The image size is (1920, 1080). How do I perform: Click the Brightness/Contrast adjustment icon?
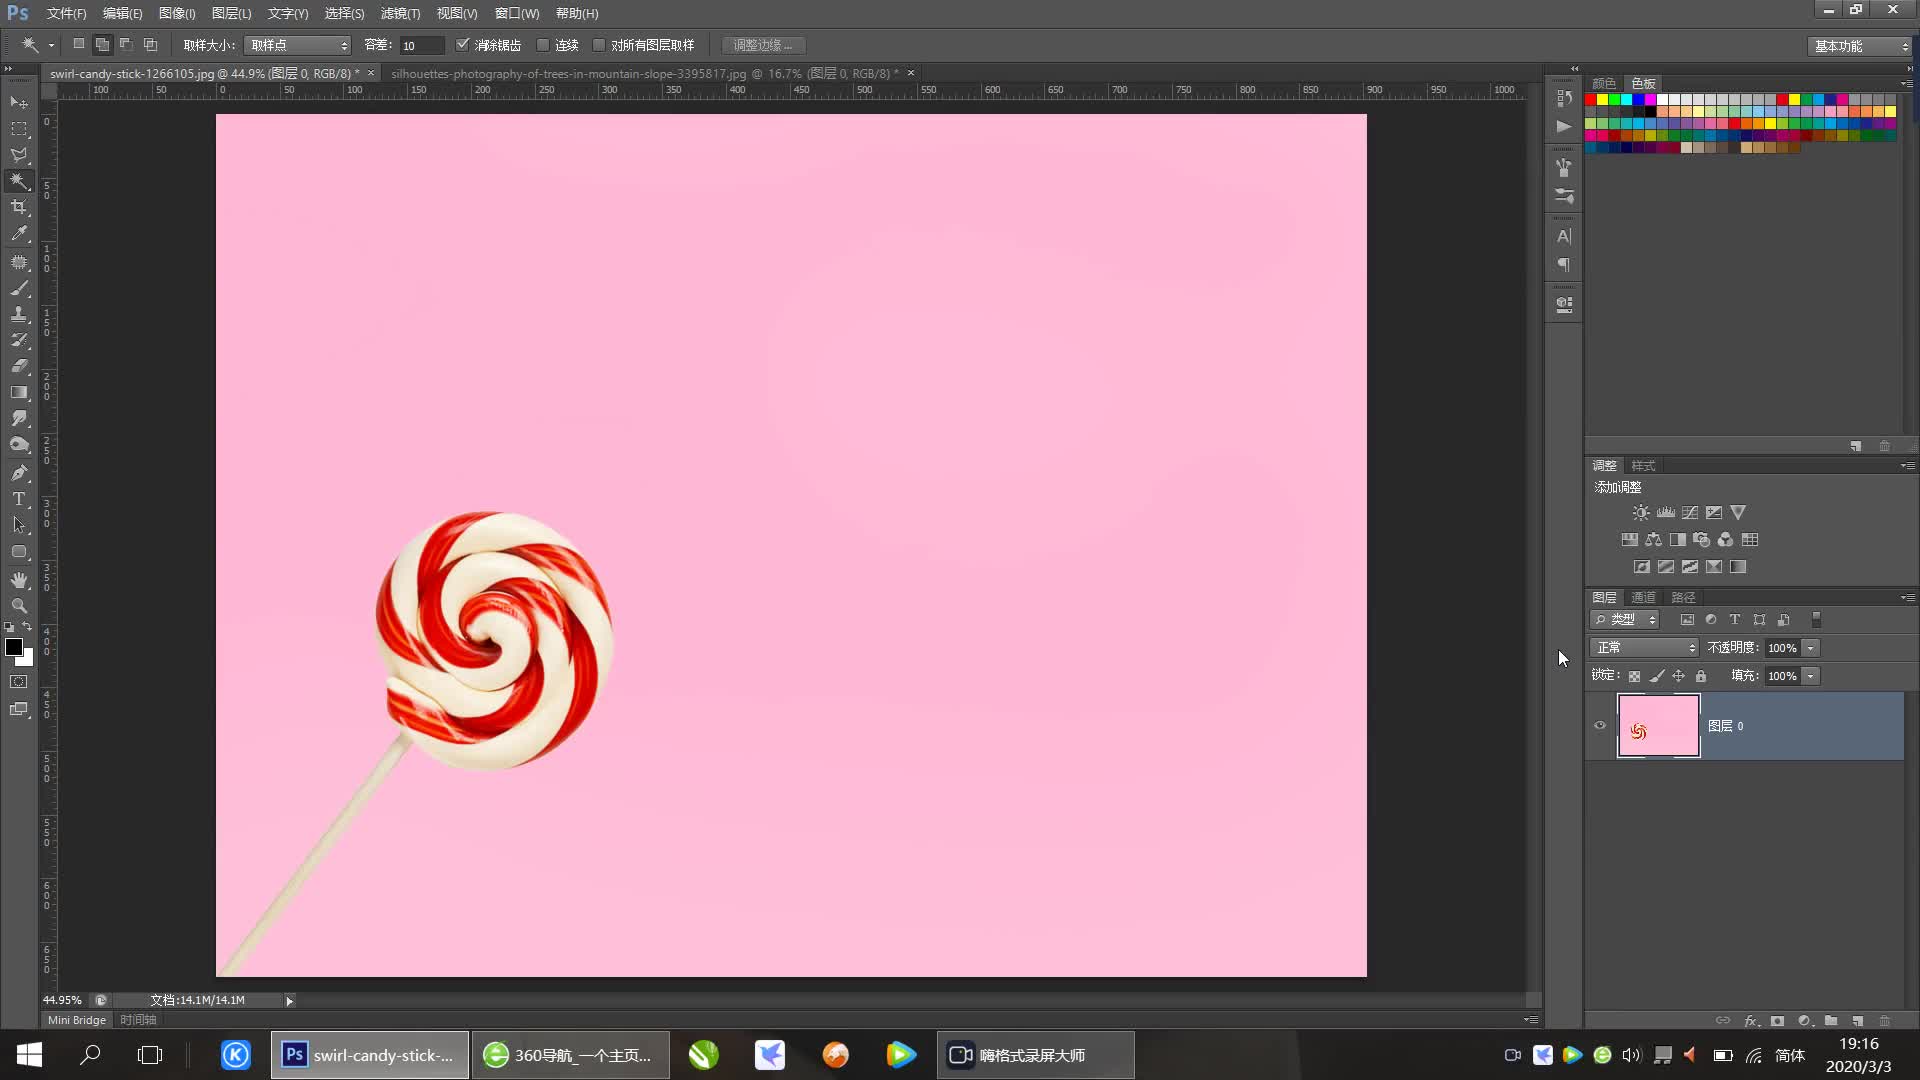[1641, 513]
